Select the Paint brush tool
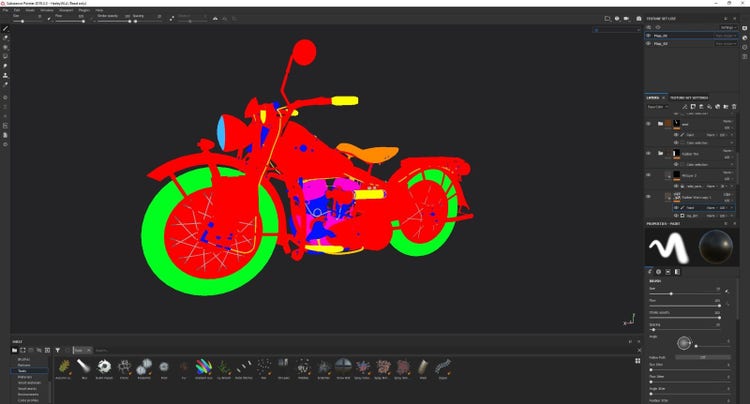This screenshot has height=404, width=750. pos(5,29)
